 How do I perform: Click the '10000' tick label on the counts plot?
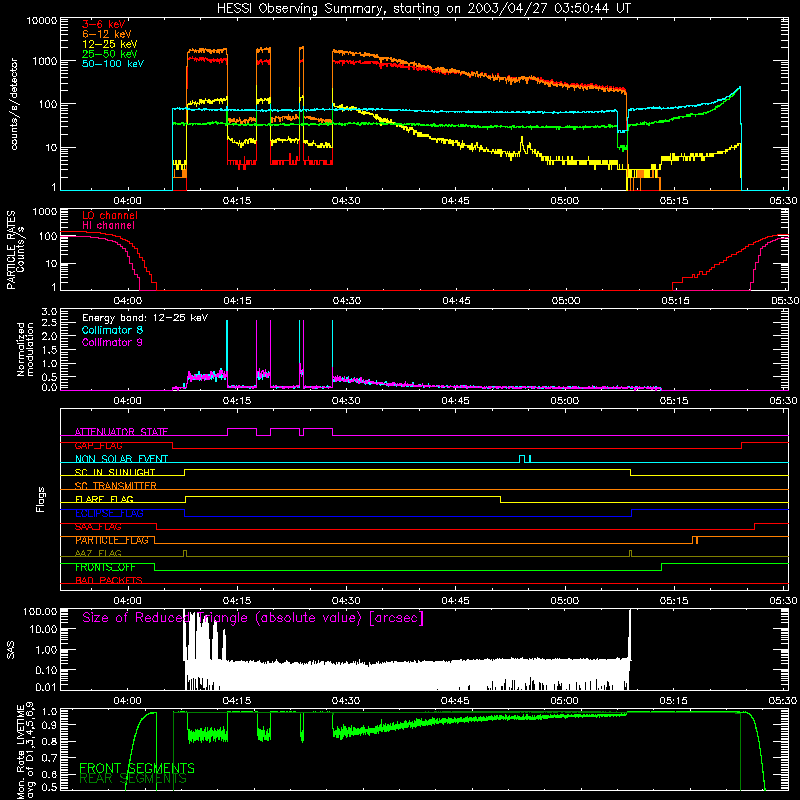(x=42, y=21)
